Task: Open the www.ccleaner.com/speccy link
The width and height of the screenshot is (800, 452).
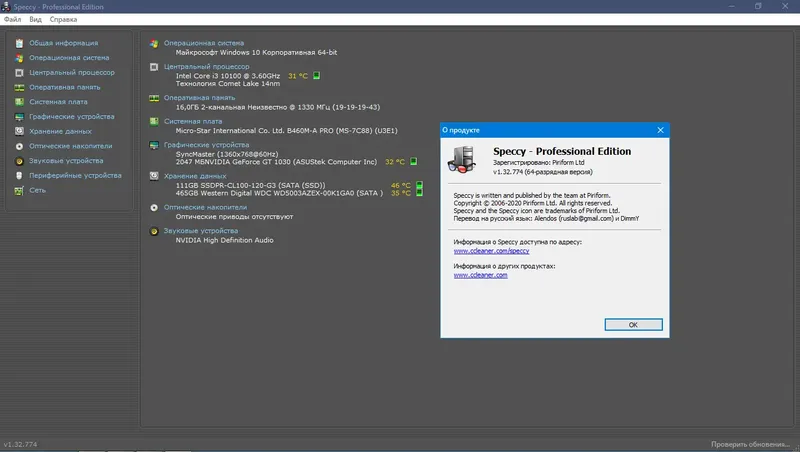Action: 491,251
